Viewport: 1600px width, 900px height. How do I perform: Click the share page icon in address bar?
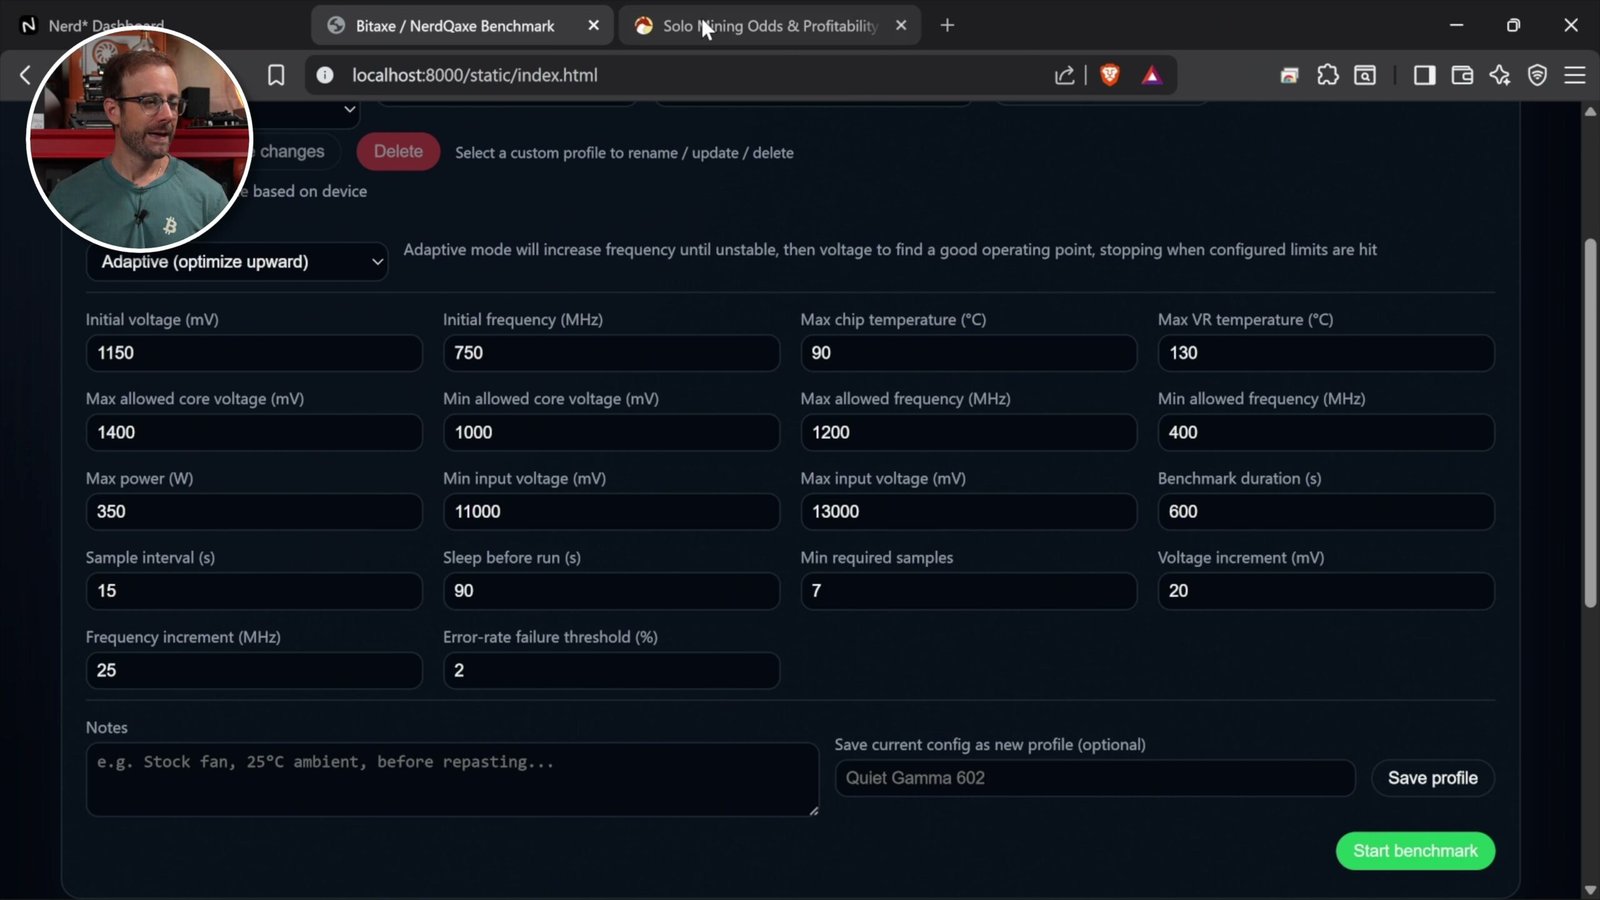point(1064,75)
